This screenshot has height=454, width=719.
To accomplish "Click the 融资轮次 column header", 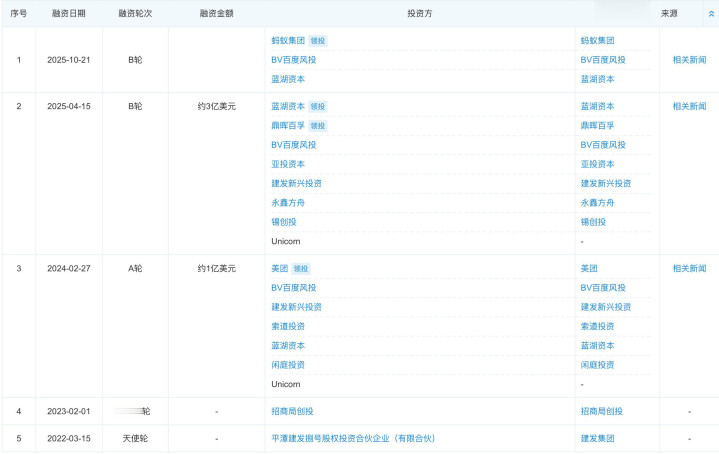I will (x=135, y=13).
